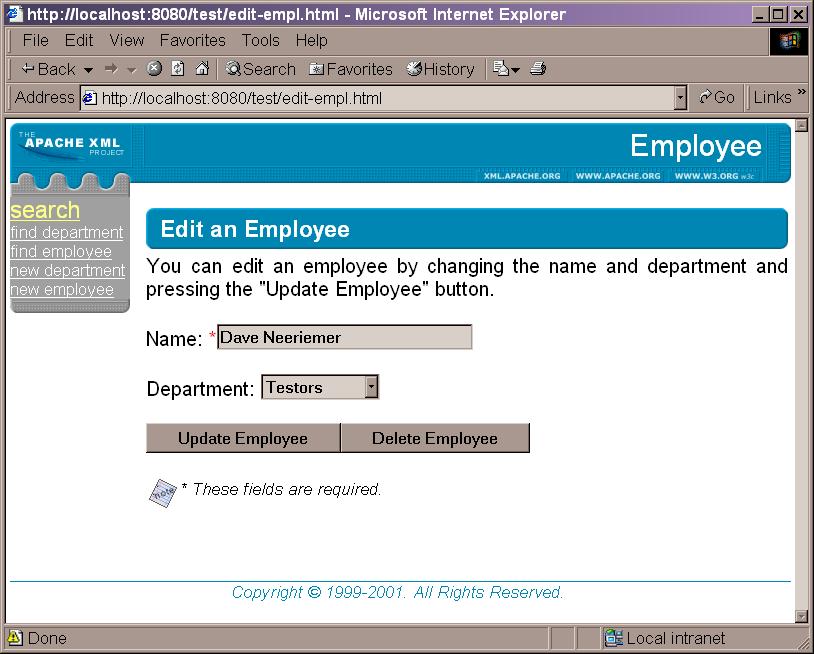Expand the Back button dropdown arrow

click(88, 69)
